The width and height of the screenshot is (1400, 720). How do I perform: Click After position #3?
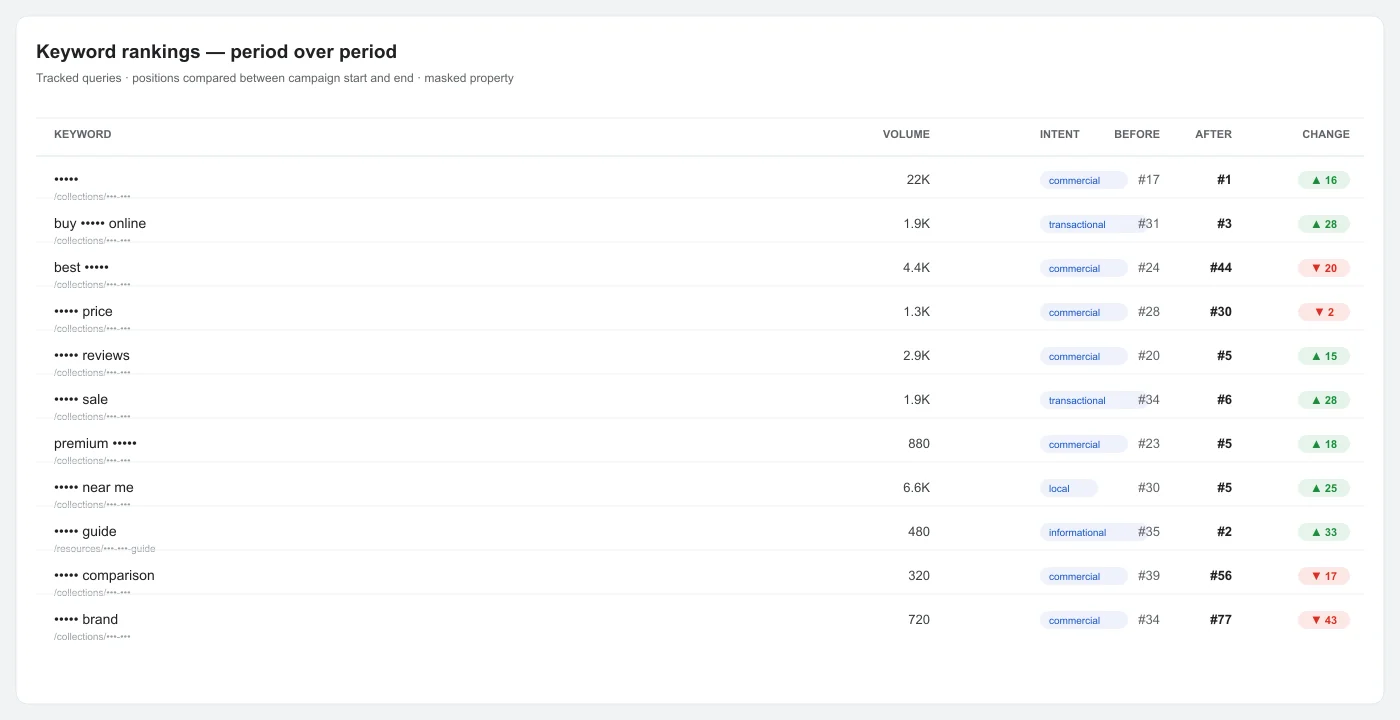tap(1224, 224)
